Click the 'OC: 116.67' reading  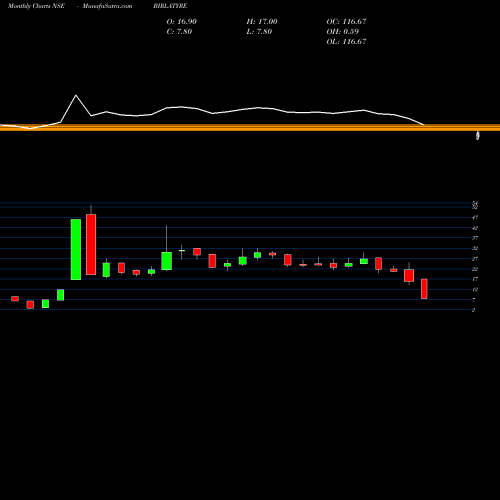(x=346, y=21)
